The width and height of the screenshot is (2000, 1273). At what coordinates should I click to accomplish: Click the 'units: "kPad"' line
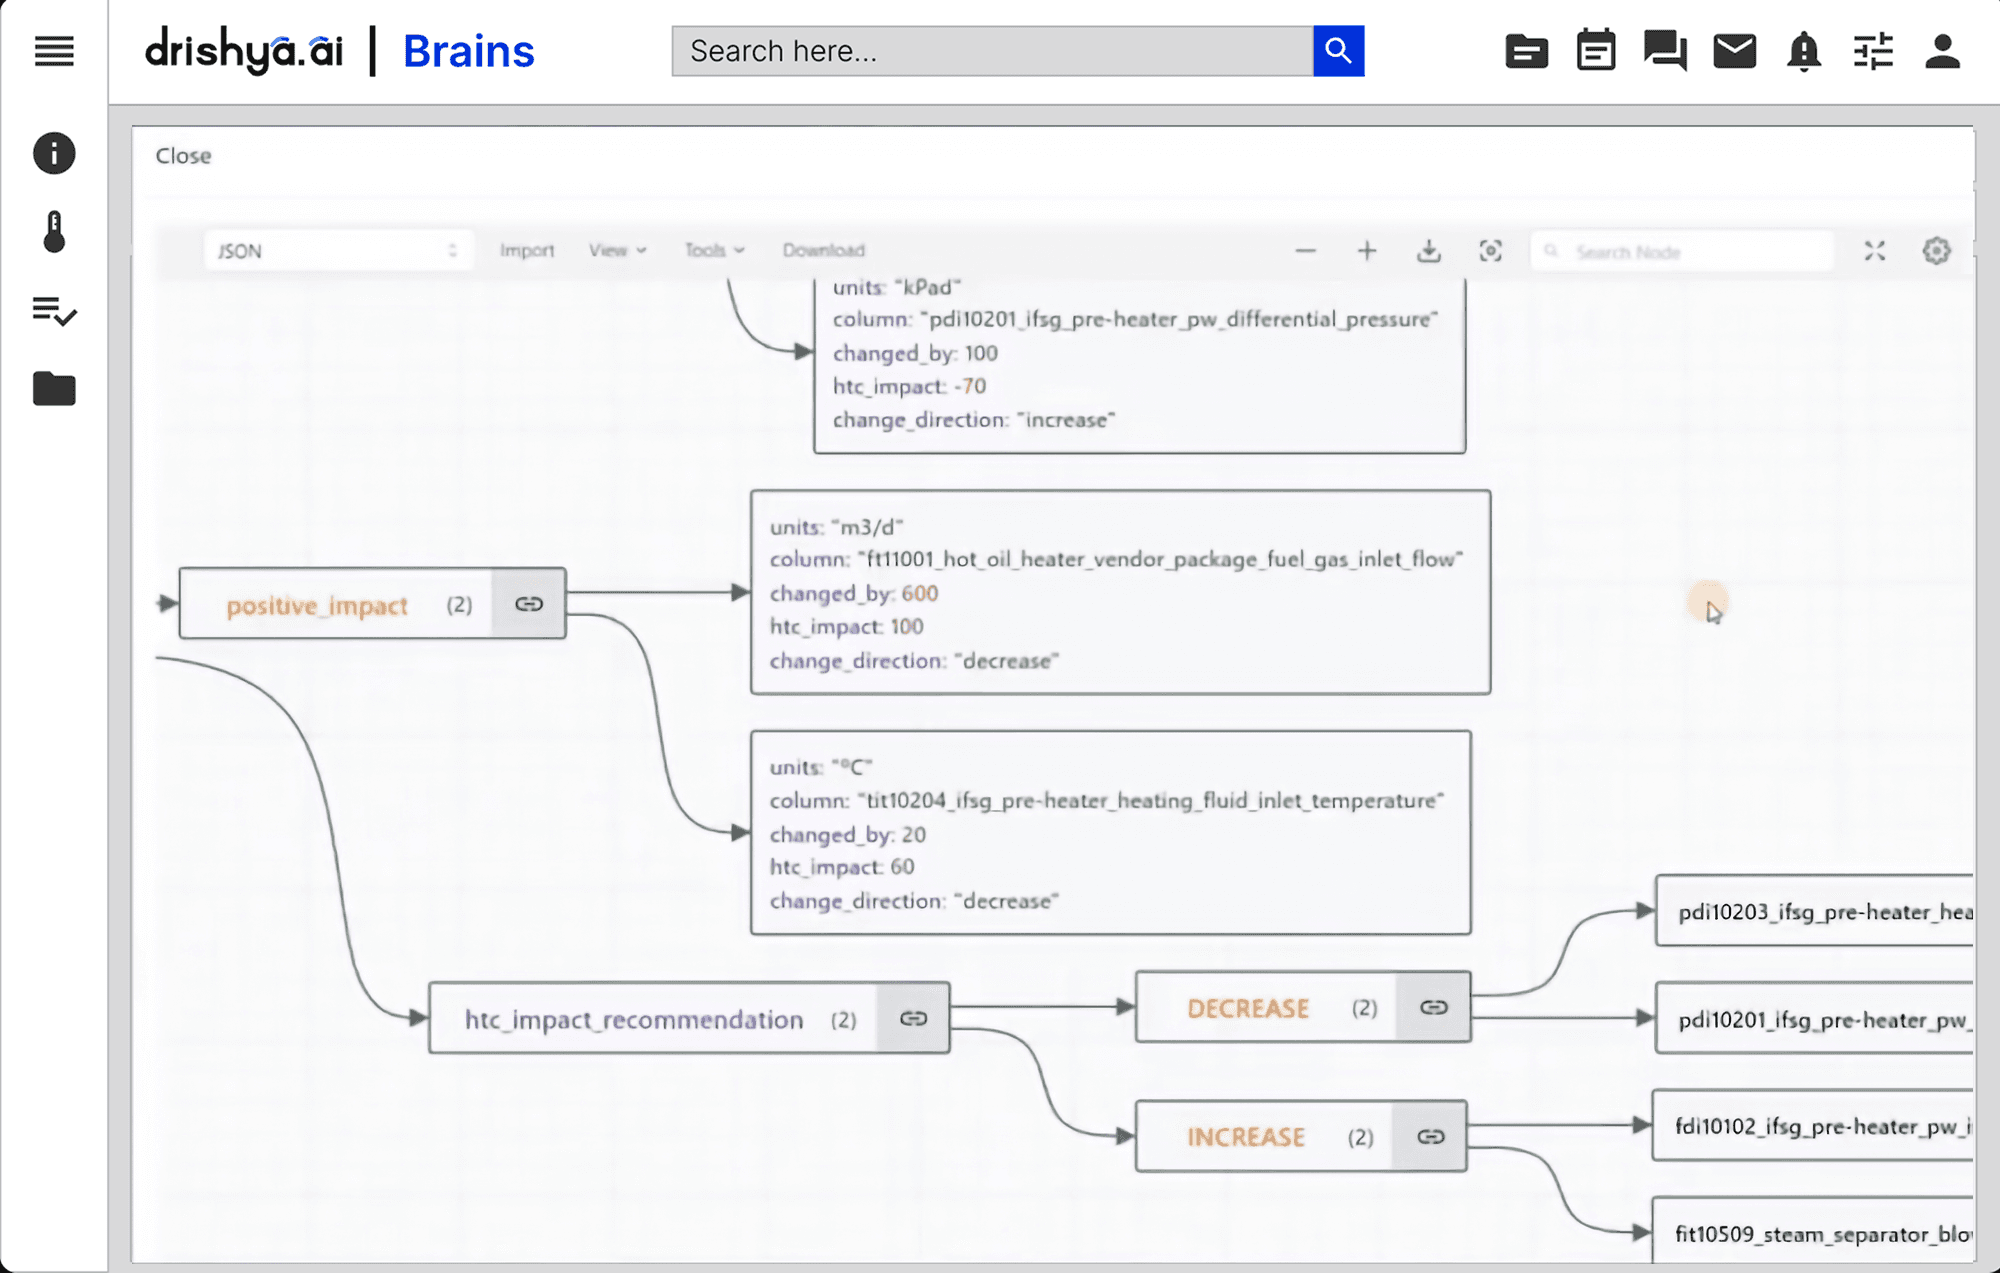[897, 287]
